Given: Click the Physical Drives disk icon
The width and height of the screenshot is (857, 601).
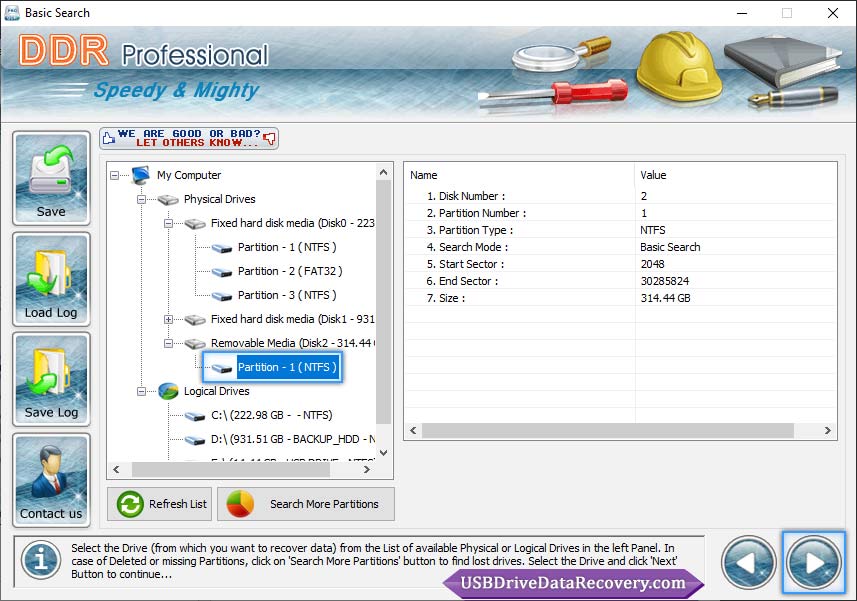Looking at the screenshot, I should (168, 199).
